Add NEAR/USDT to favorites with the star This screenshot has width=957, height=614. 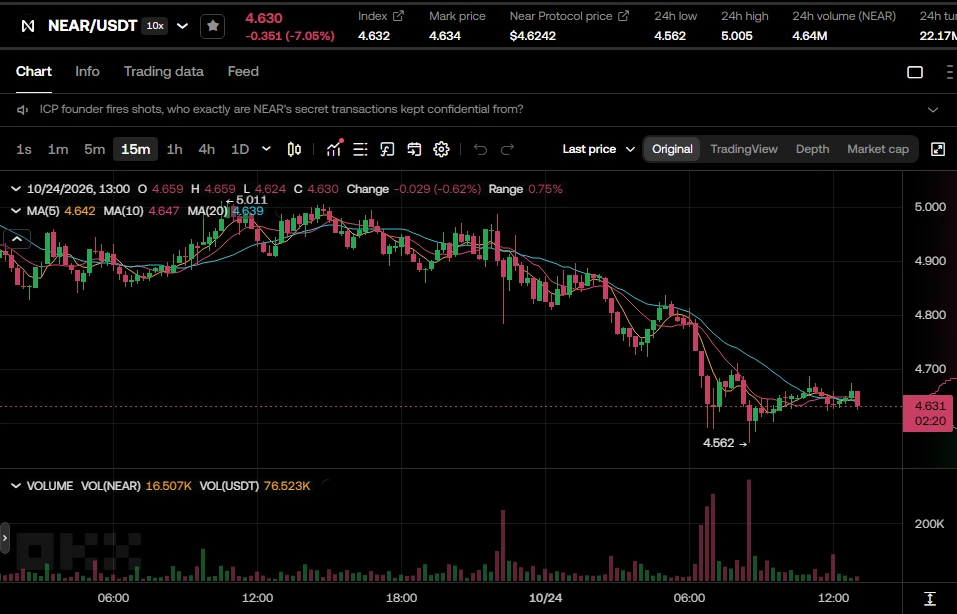pyautogui.click(x=212, y=26)
